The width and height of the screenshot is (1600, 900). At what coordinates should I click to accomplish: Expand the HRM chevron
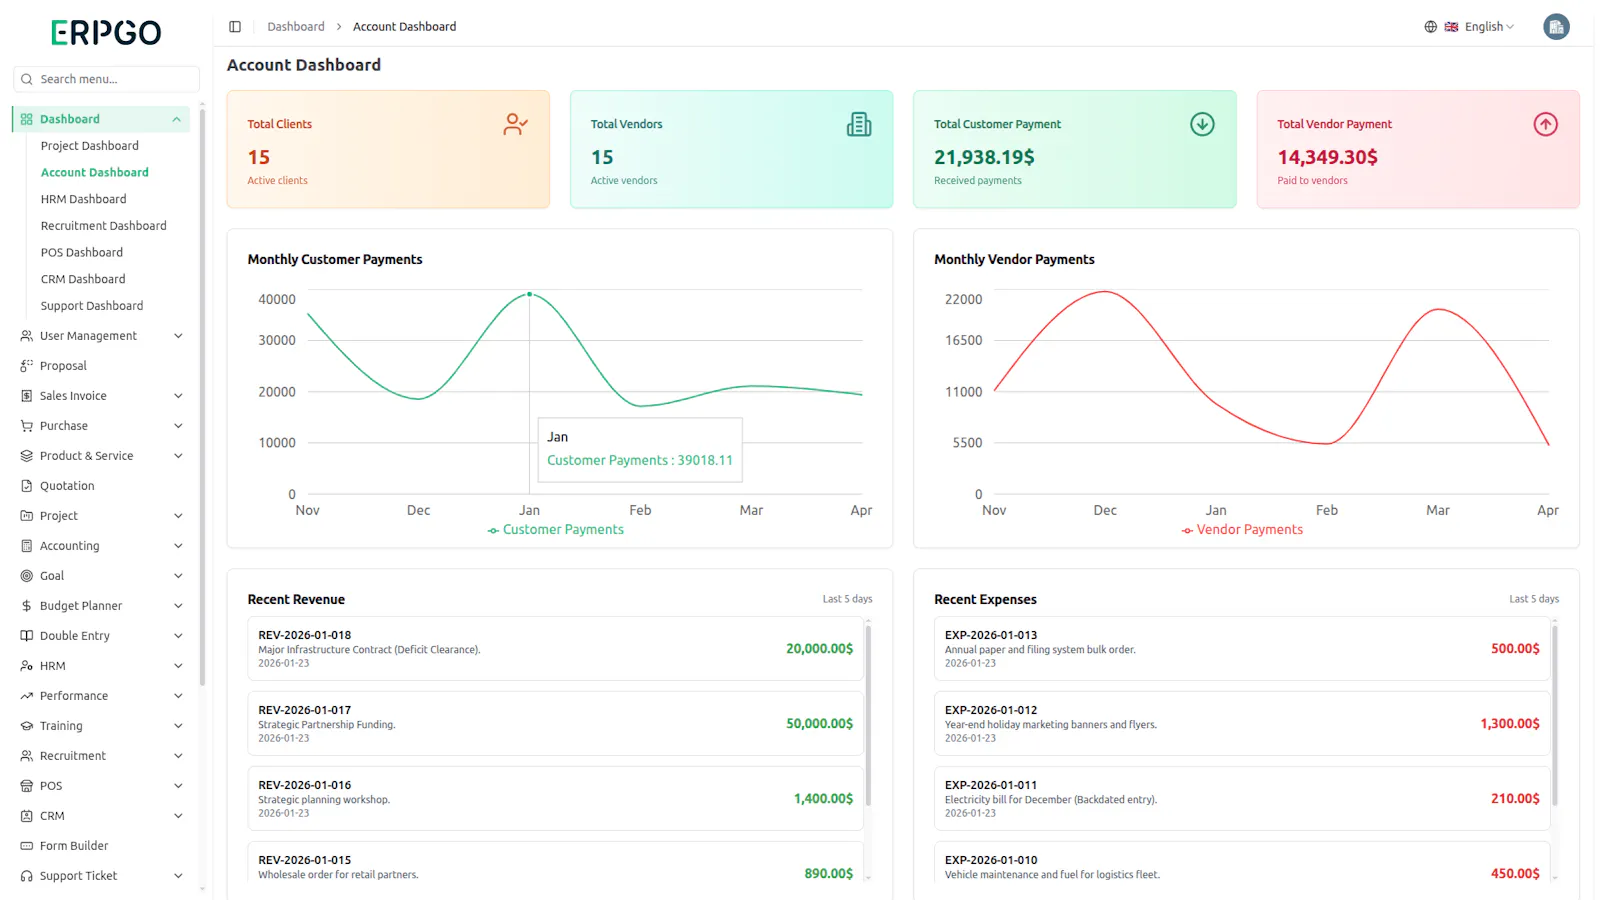178,666
